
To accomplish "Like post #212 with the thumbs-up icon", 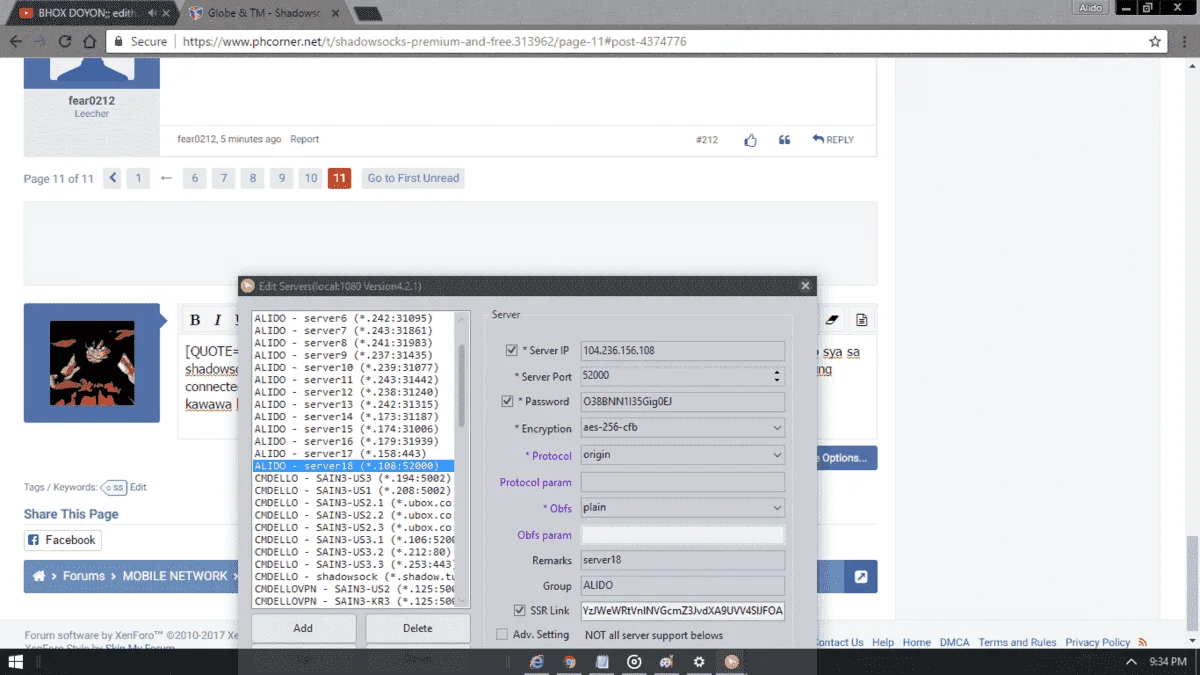I will click(750, 140).
